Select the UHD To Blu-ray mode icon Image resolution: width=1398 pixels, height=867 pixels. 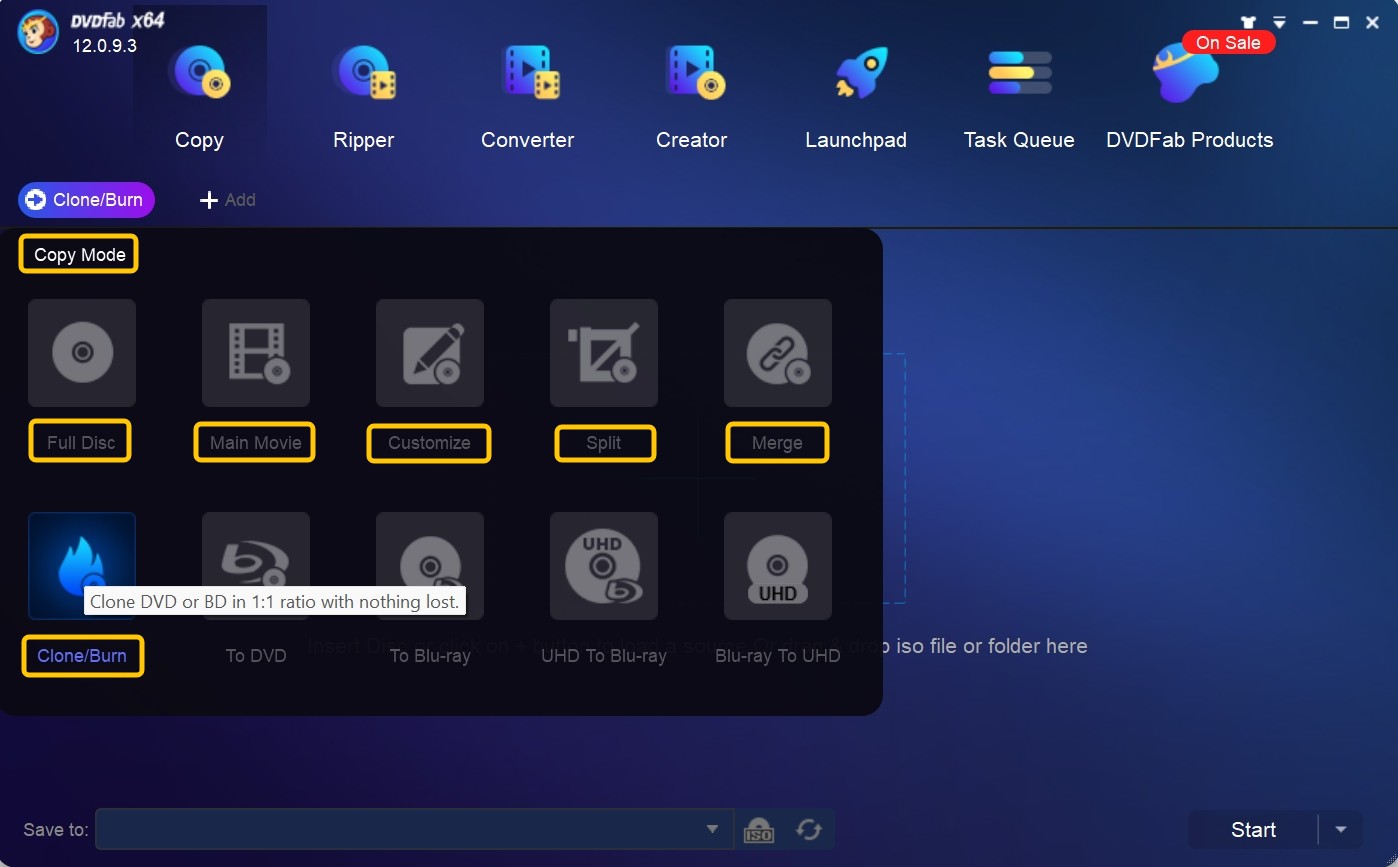[x=604, y=566]
